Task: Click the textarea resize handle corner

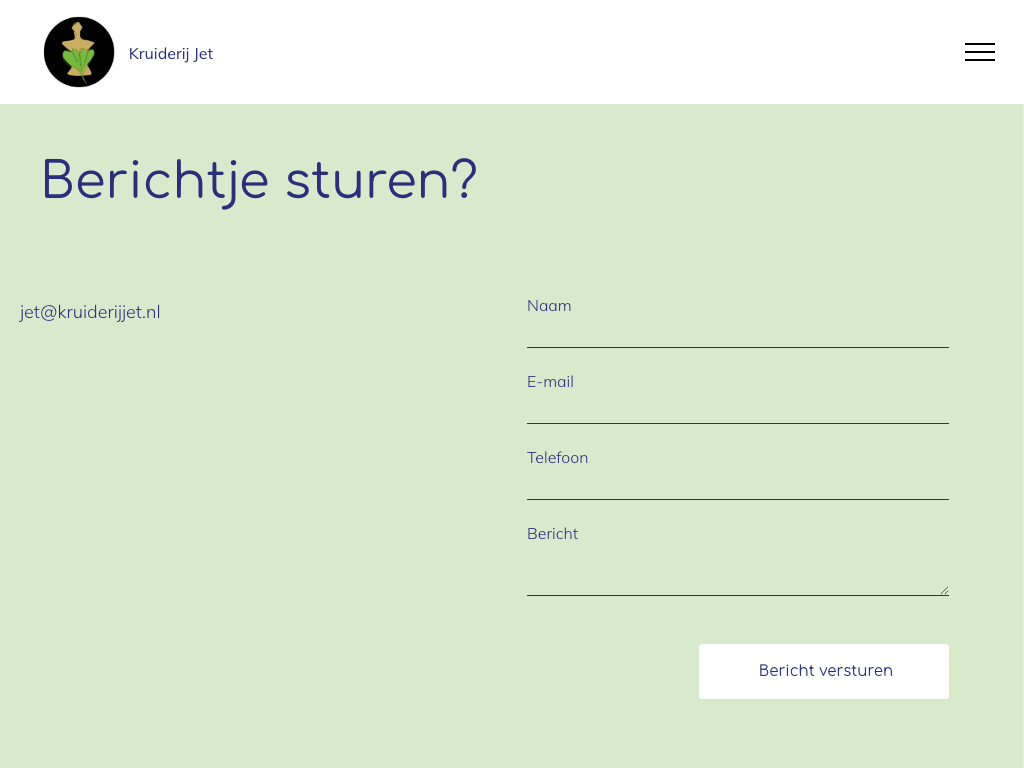Action: (x=943, y=590)
